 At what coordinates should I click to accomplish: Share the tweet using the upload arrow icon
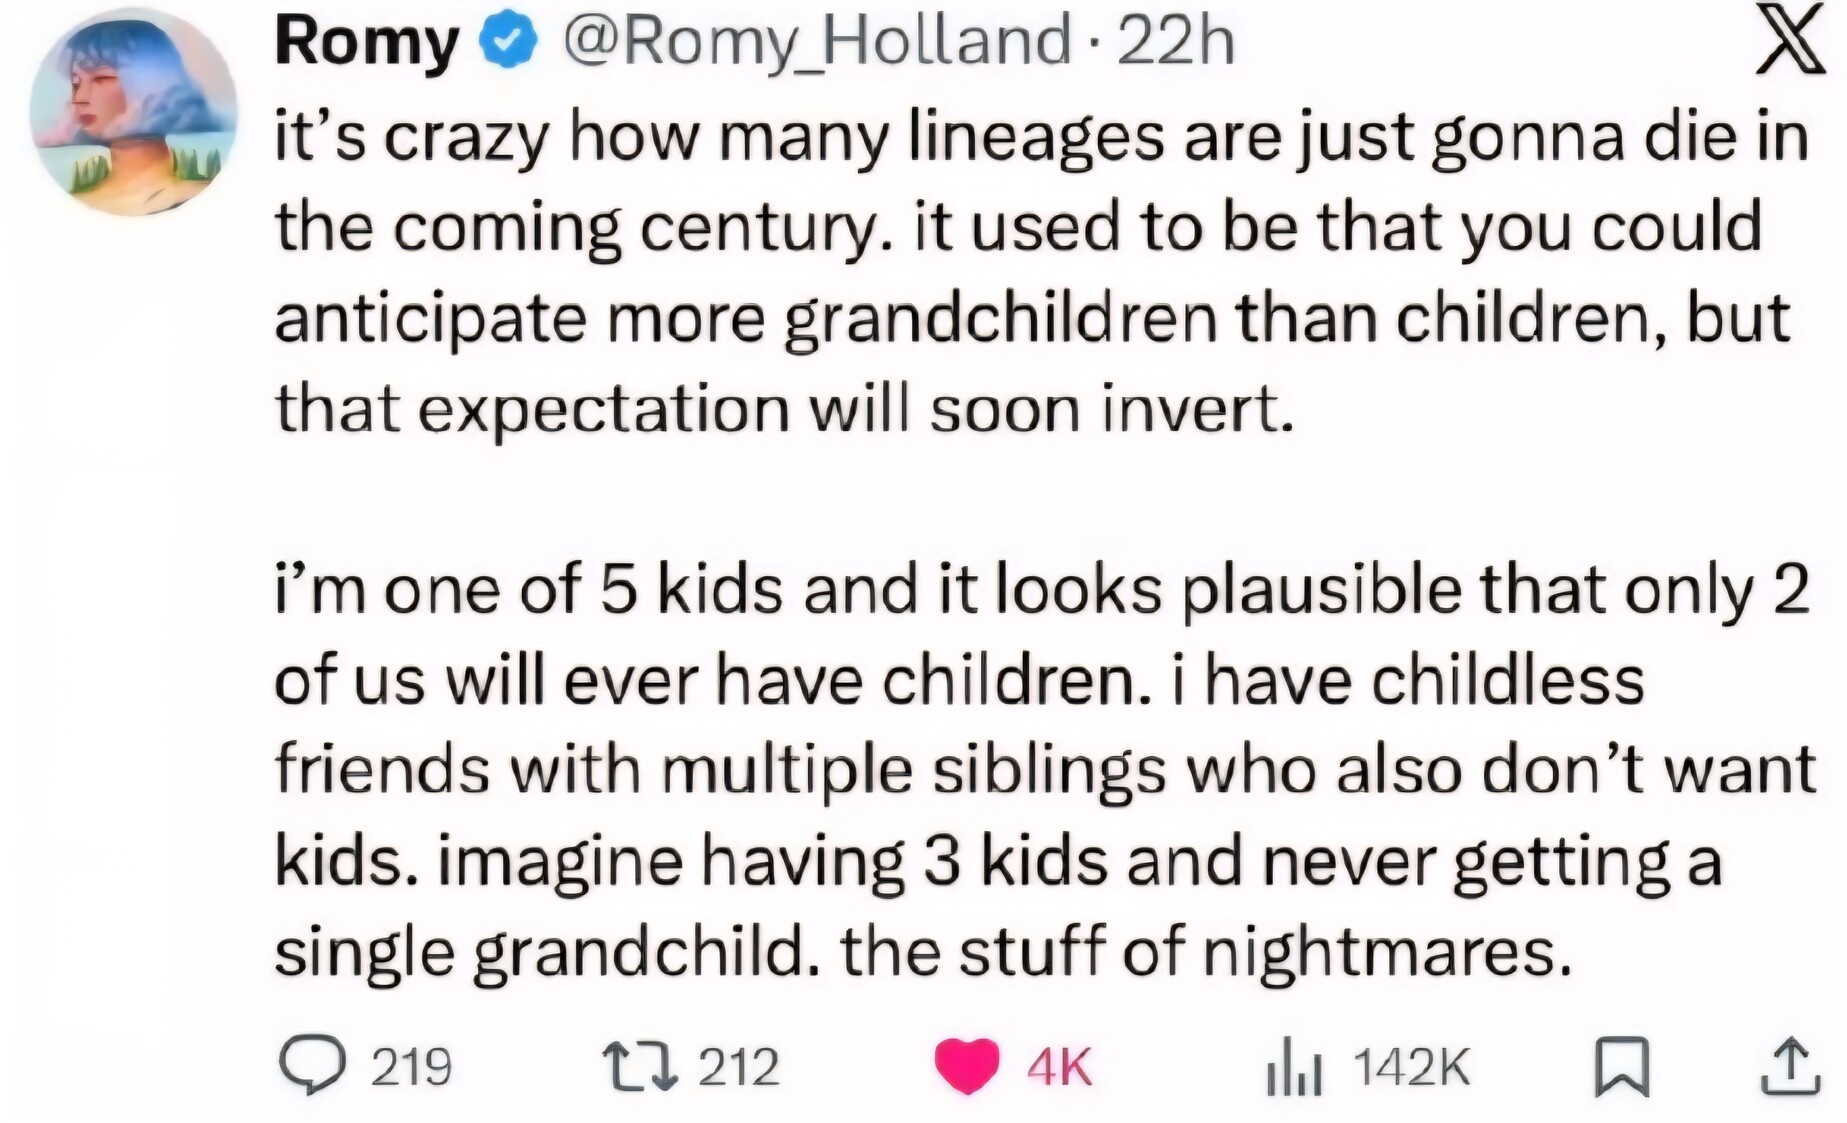tap(1789, 1067)
